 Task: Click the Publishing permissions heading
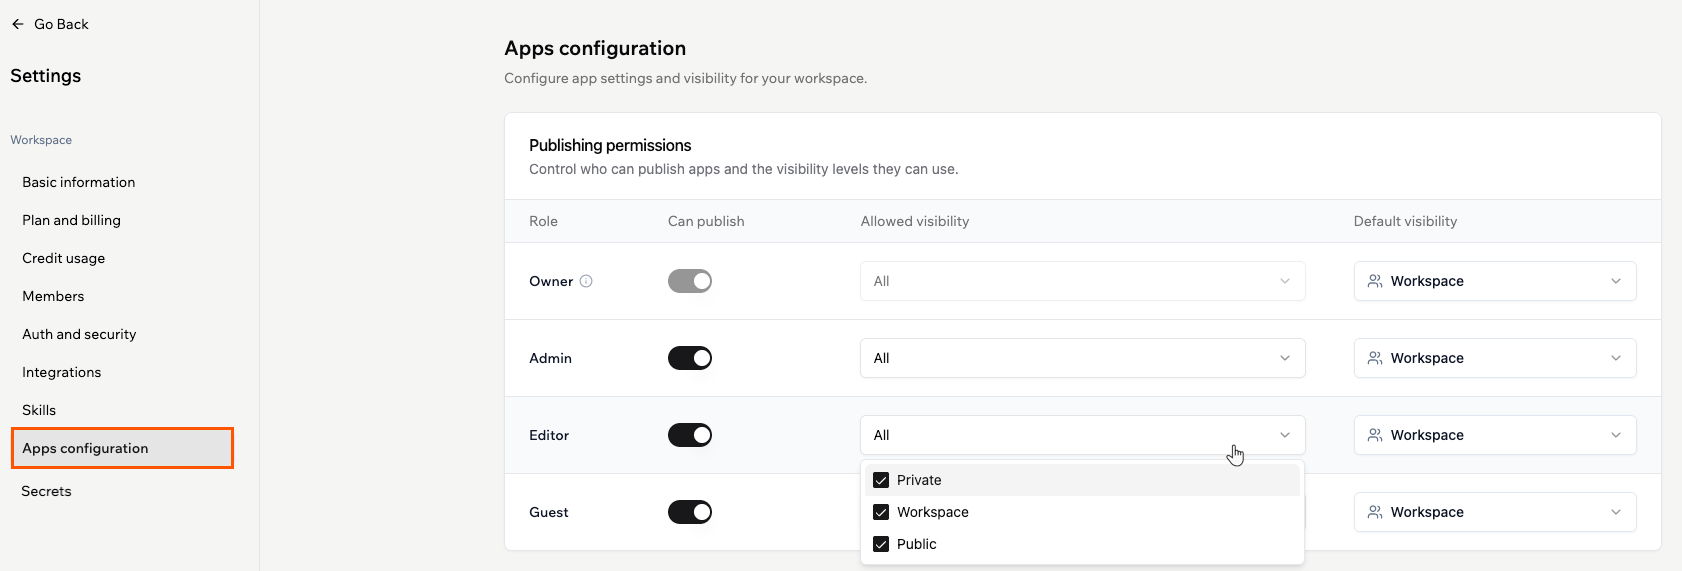point(610,145)
